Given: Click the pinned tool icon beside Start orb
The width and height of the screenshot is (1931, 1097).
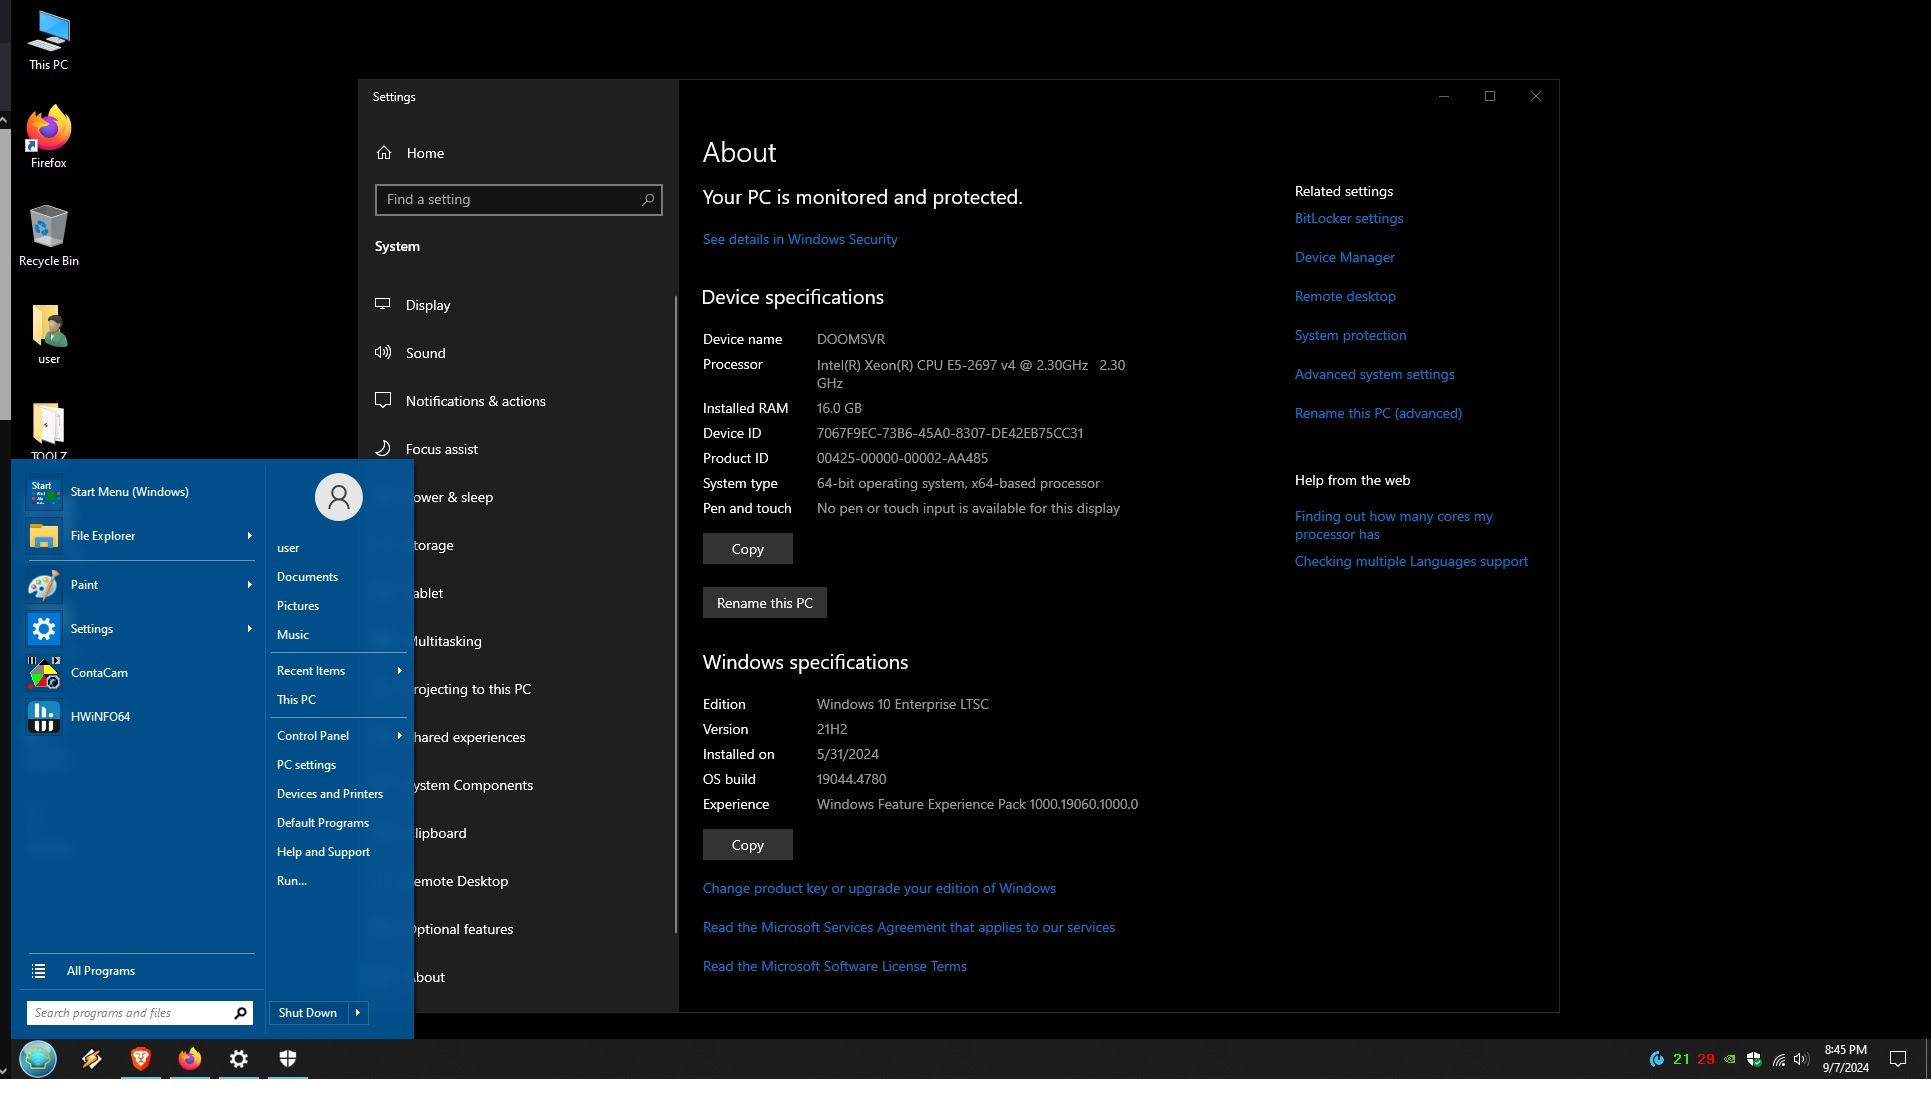Looking at the screenshot, I should pyautogui.click(x=92, y=1059).
